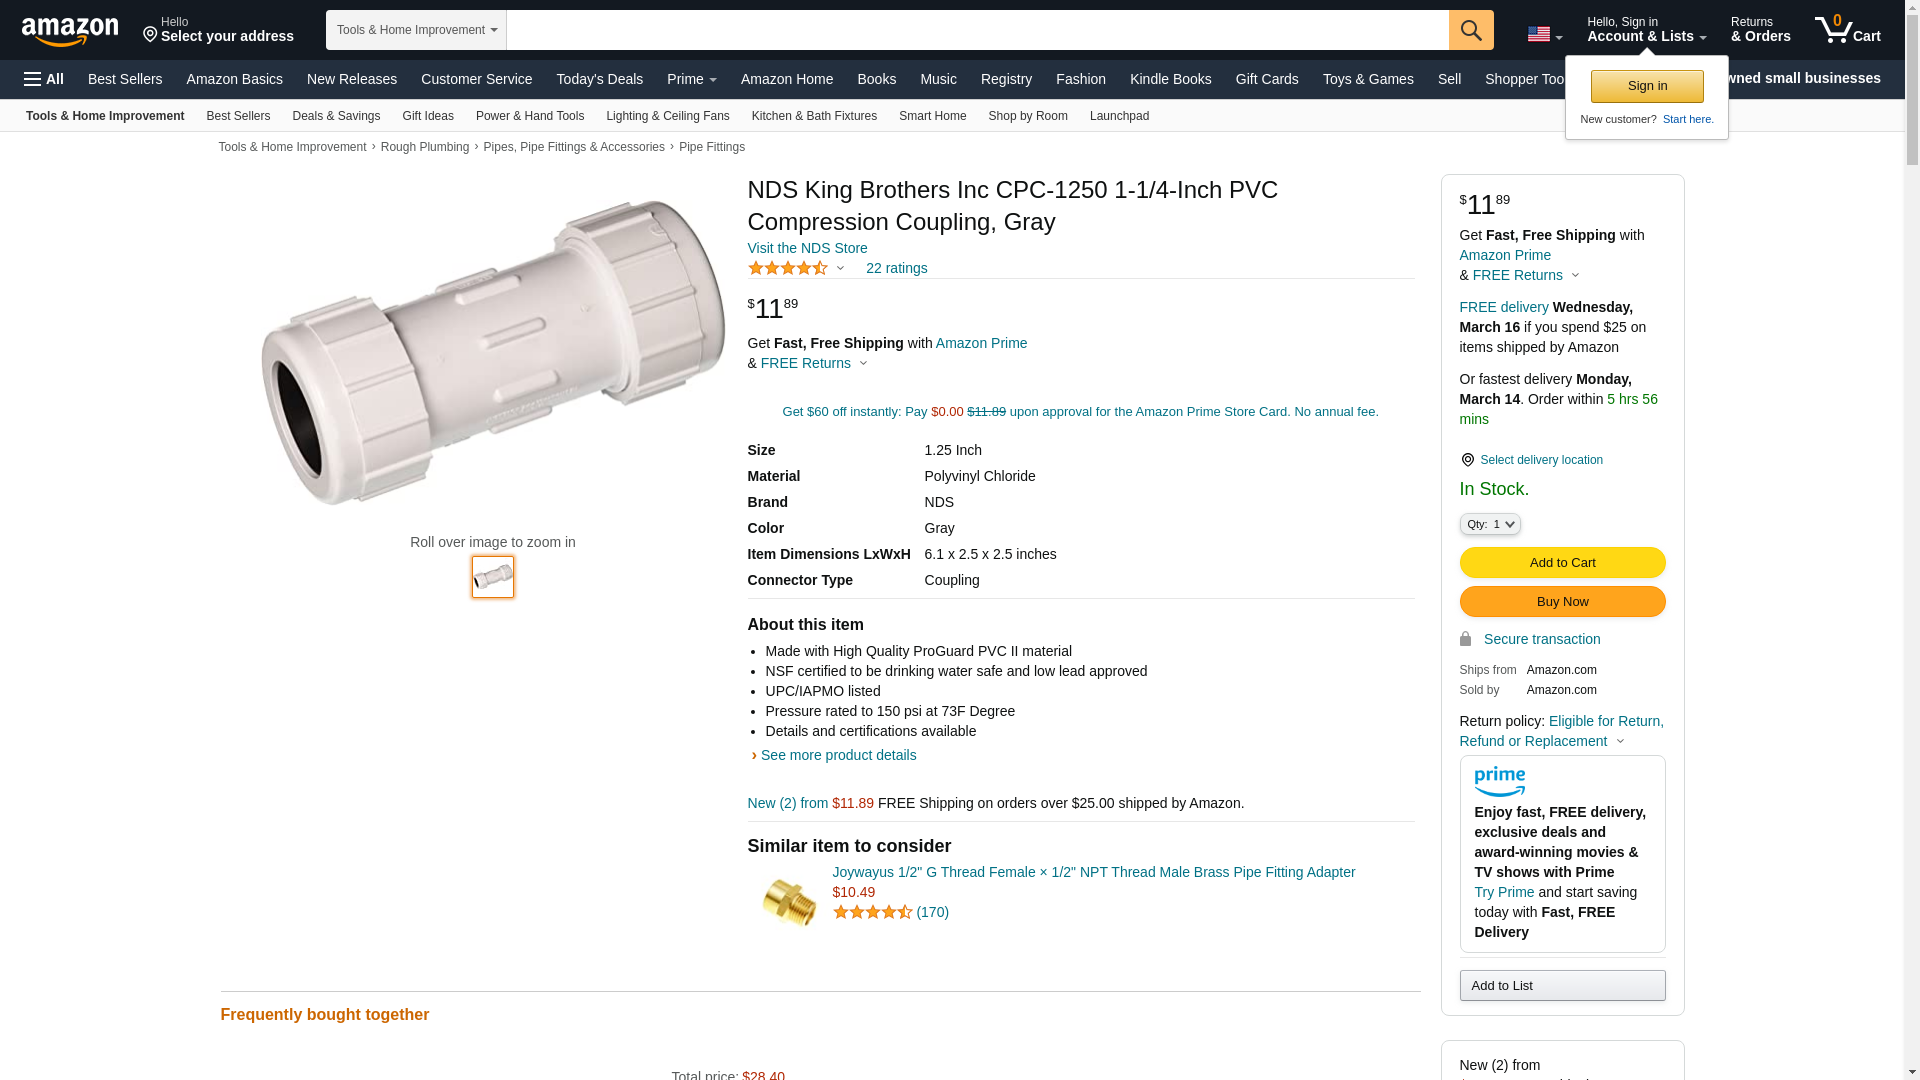This screenshot has width=1920, height=1080.
Task: Click the Amazon logo
Action: [70, 31]
